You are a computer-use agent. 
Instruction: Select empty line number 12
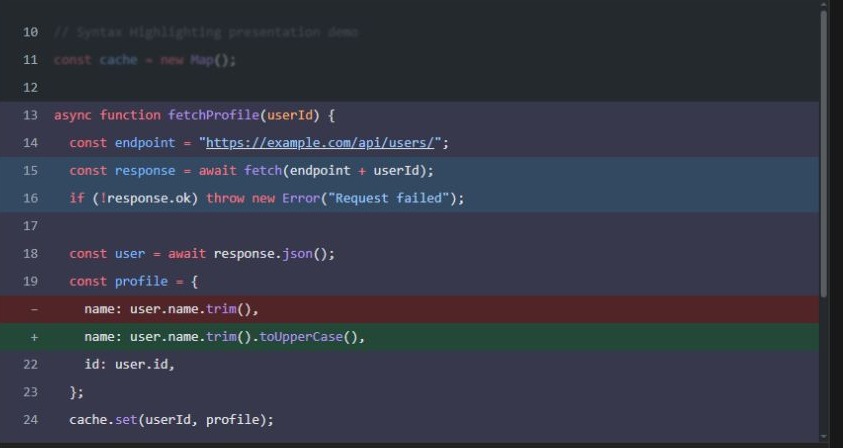31,88
